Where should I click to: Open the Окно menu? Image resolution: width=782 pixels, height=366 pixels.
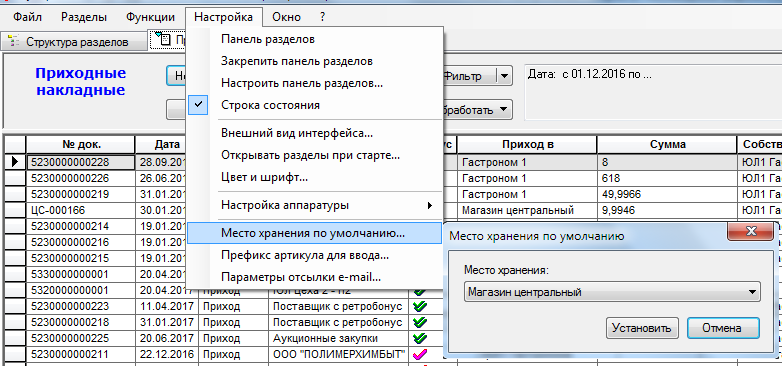[286, 17]
